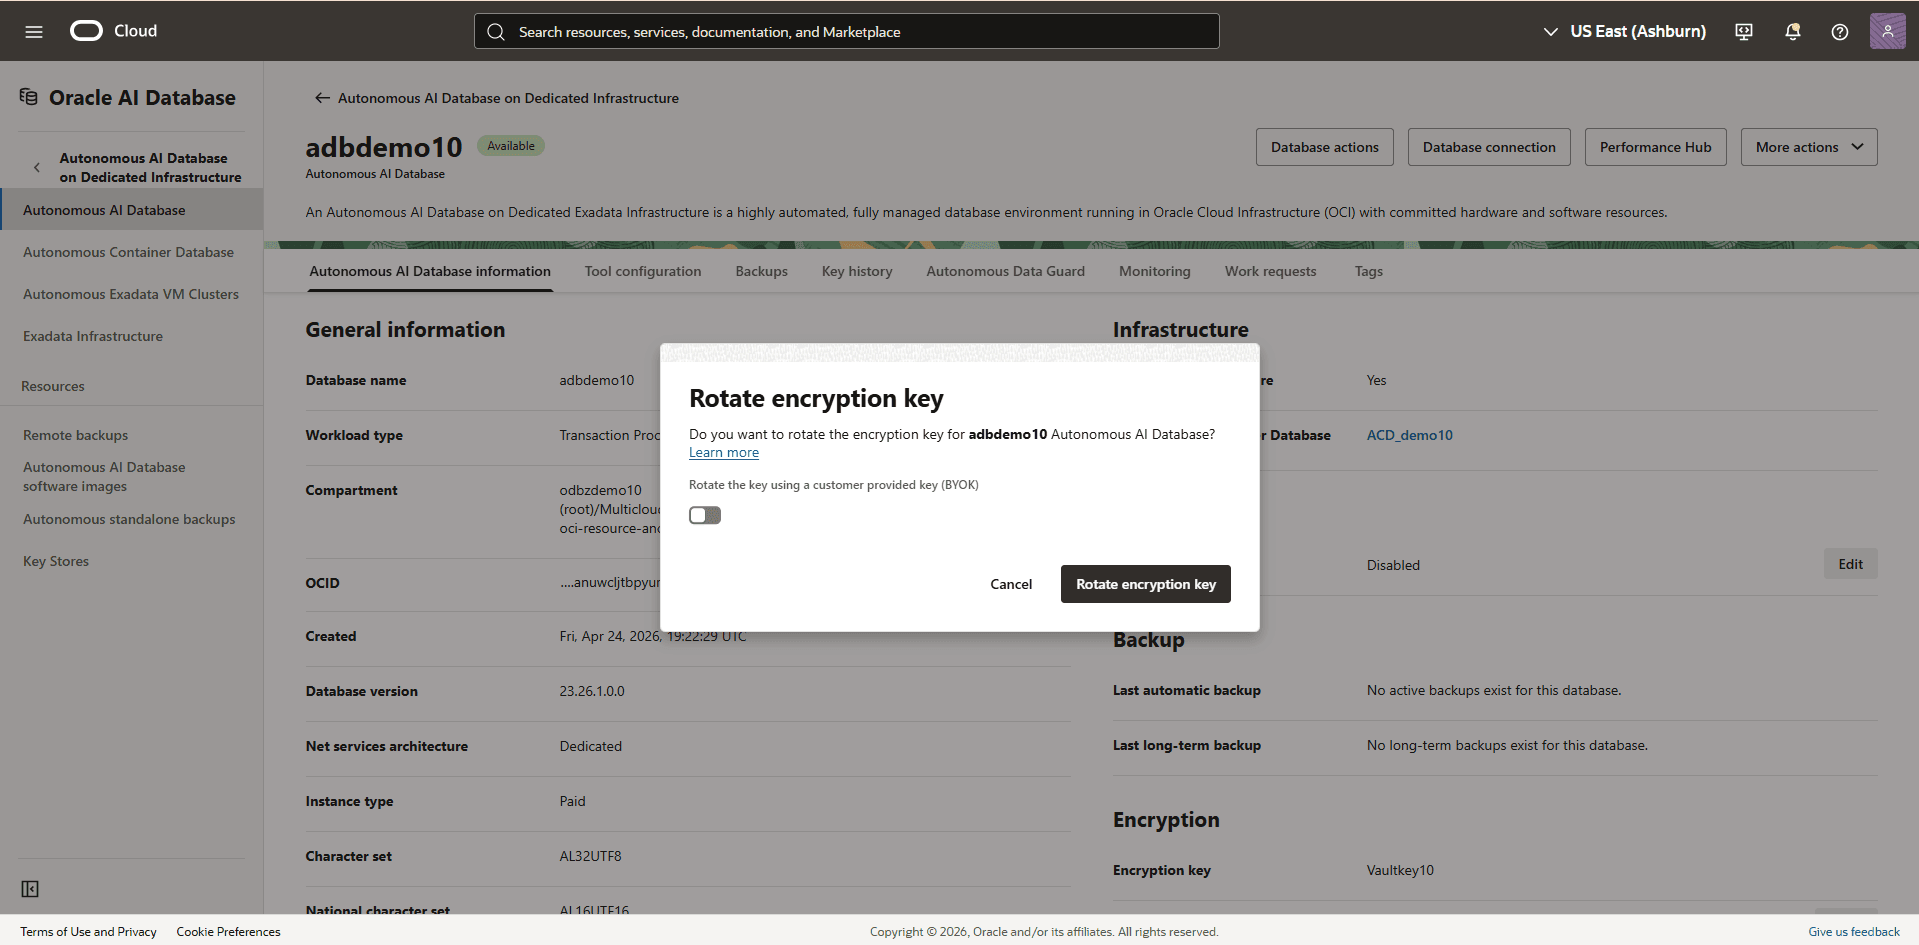Switch to the Tool configuration tab

[x=643, y=271]
